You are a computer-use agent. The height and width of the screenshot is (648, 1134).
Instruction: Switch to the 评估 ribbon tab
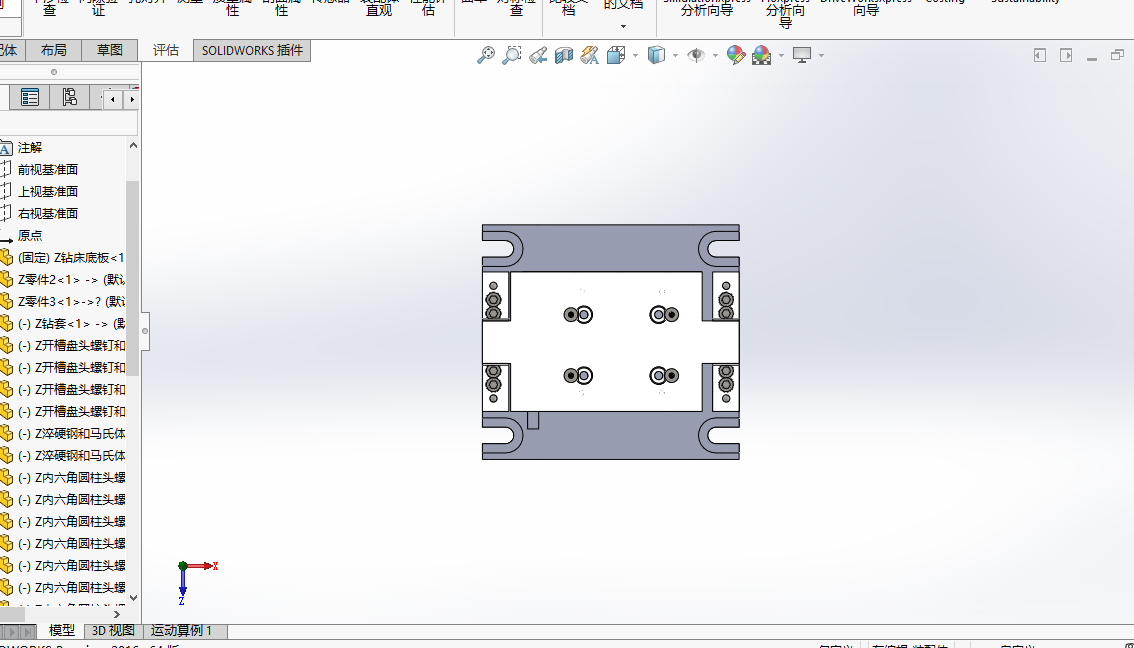pyautogui.click(x=166, y=50)
